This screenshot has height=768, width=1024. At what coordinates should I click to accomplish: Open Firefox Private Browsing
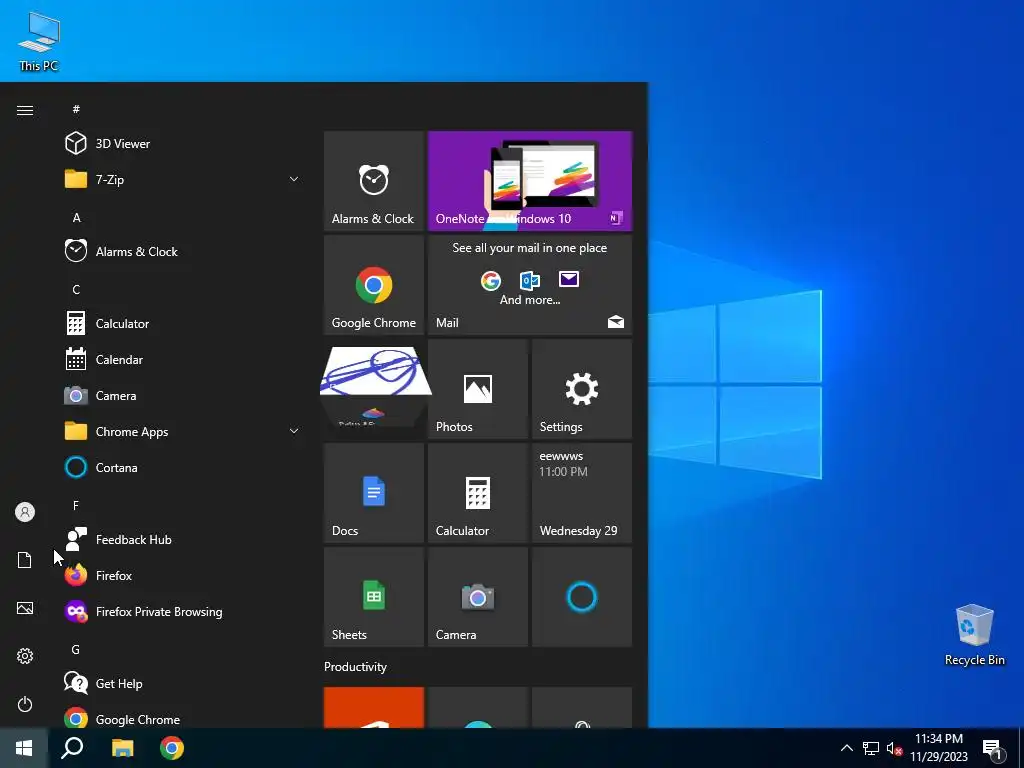pyautogui.click(x=182, y=611)
